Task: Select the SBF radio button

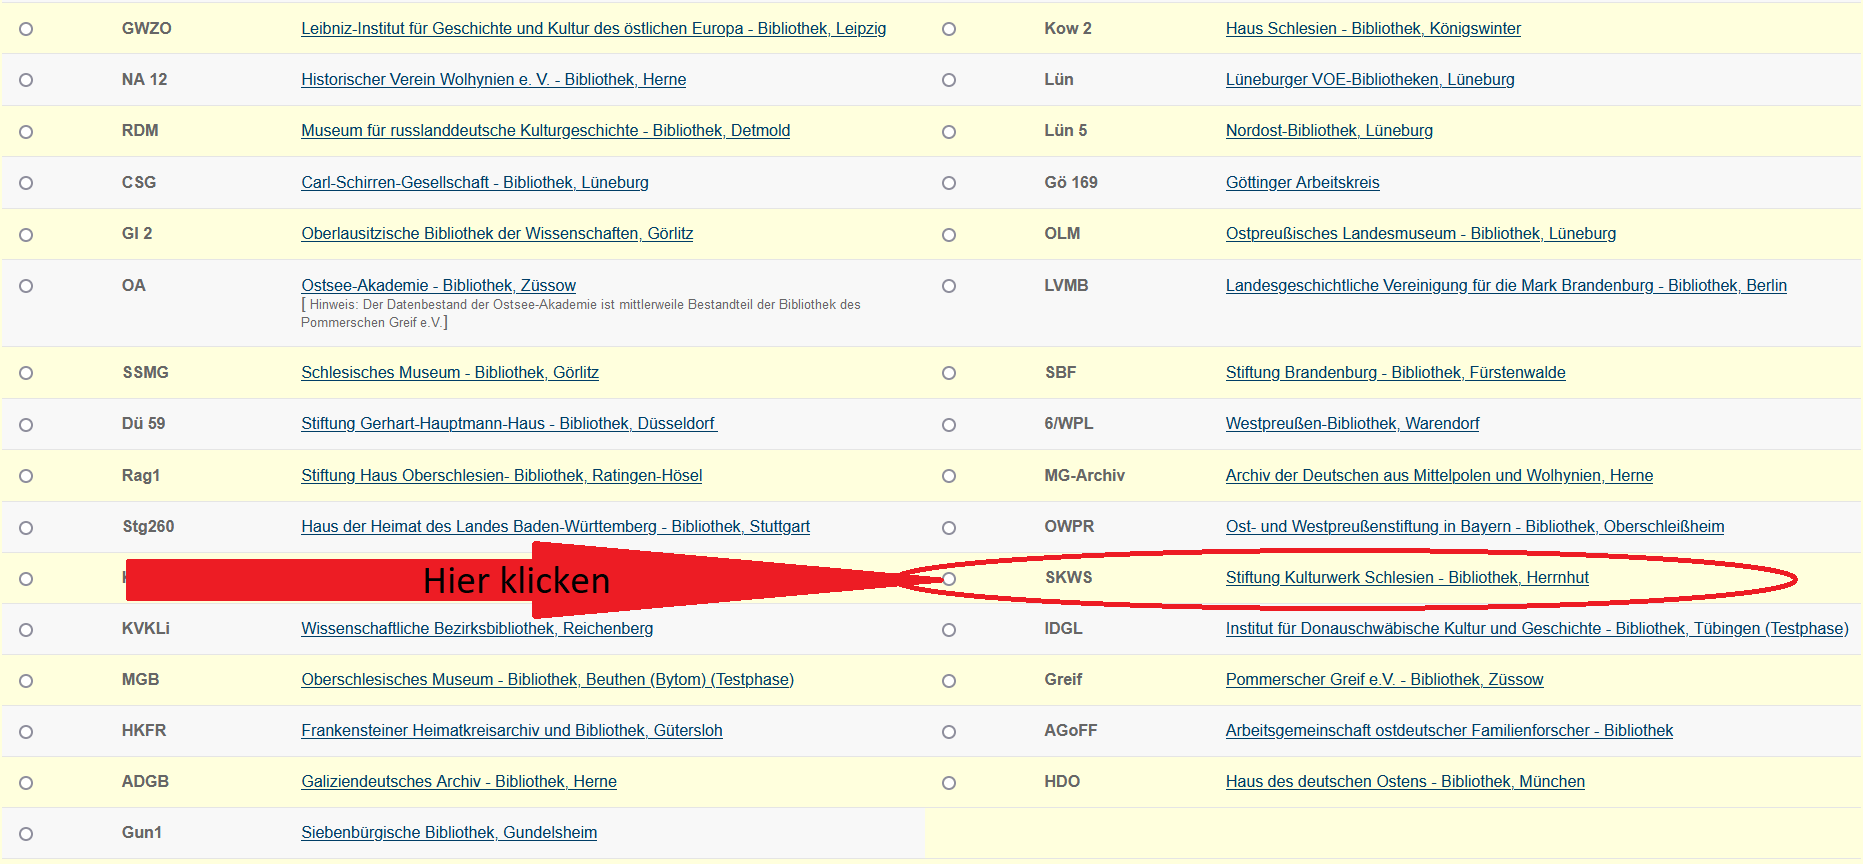Action: (949, 373)
